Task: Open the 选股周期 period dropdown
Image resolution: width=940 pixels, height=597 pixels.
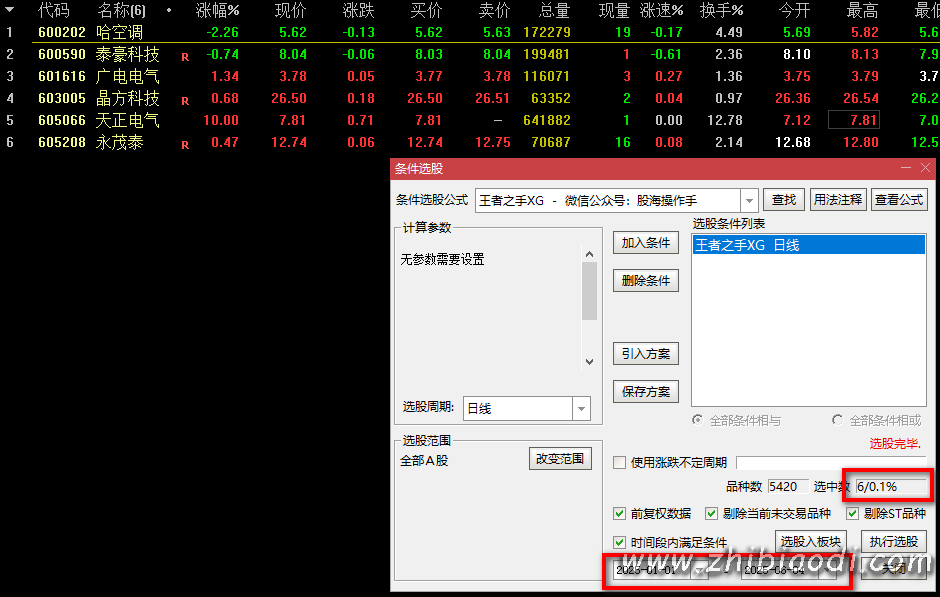Action: click(x=580, y=408)
